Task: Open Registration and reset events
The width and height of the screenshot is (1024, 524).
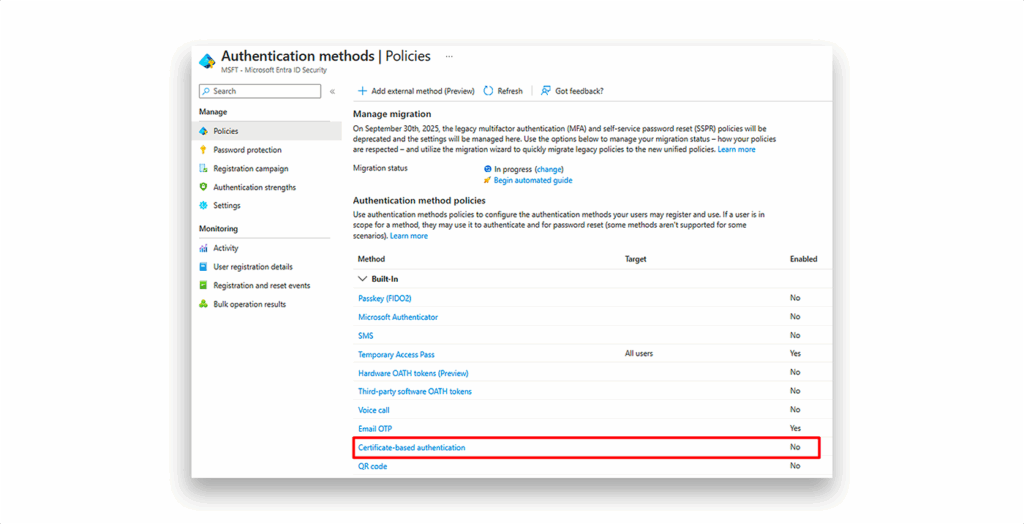Action: (x=261, y=286)
